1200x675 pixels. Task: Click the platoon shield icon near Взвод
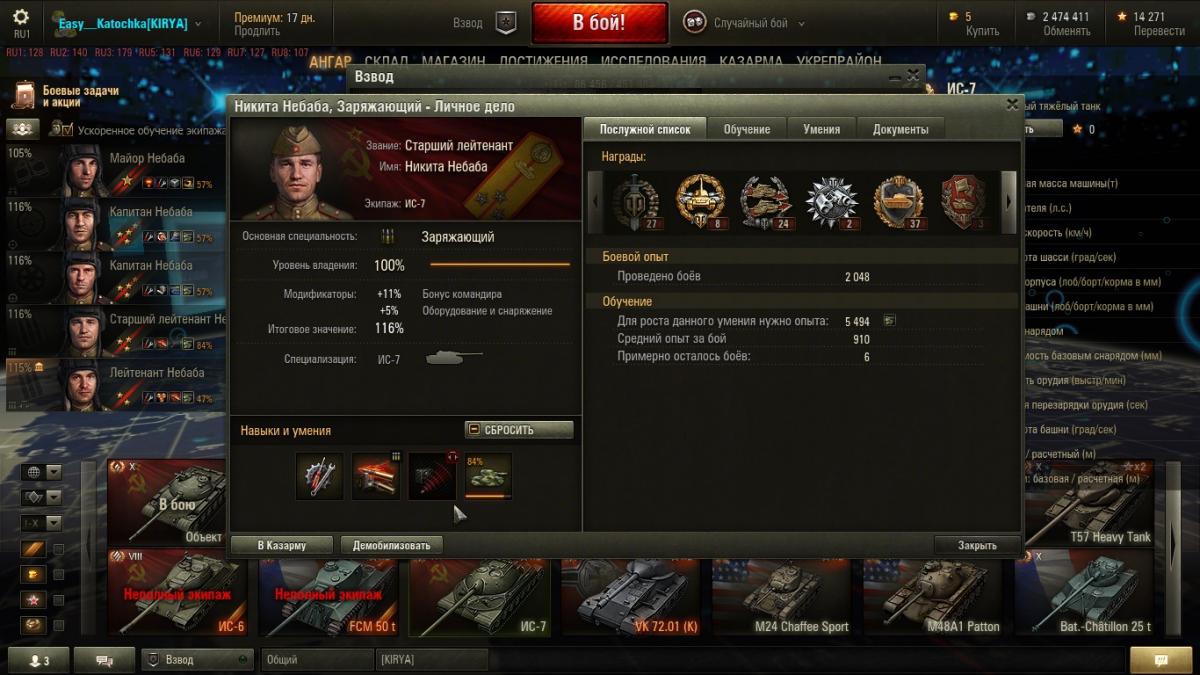click(507, 22)
